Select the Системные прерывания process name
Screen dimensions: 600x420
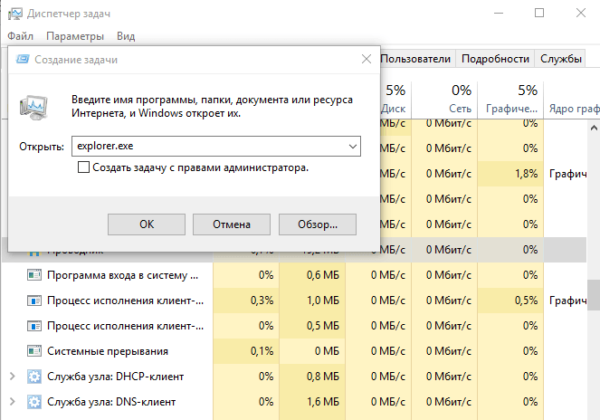108,351
